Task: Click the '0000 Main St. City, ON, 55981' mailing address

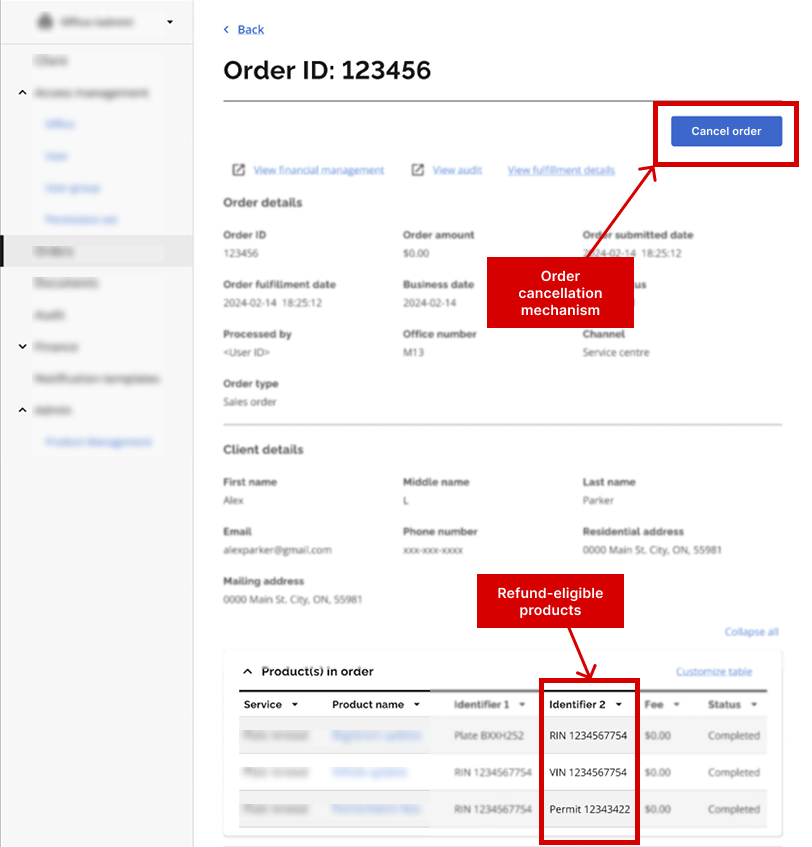Action: pos(292,599)
